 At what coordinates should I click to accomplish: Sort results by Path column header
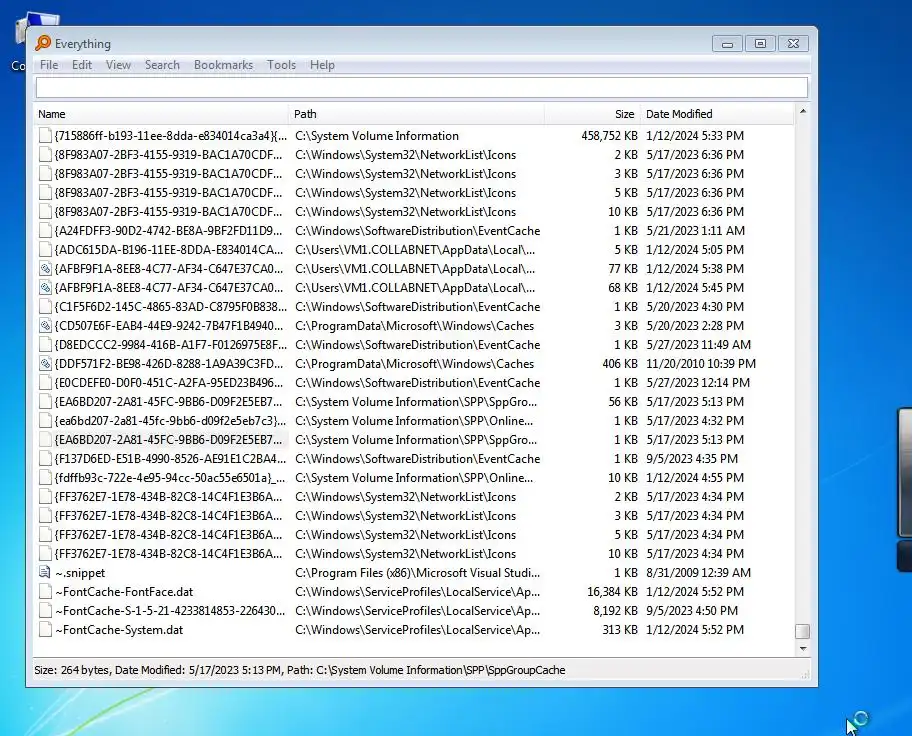tap(416, 114)
